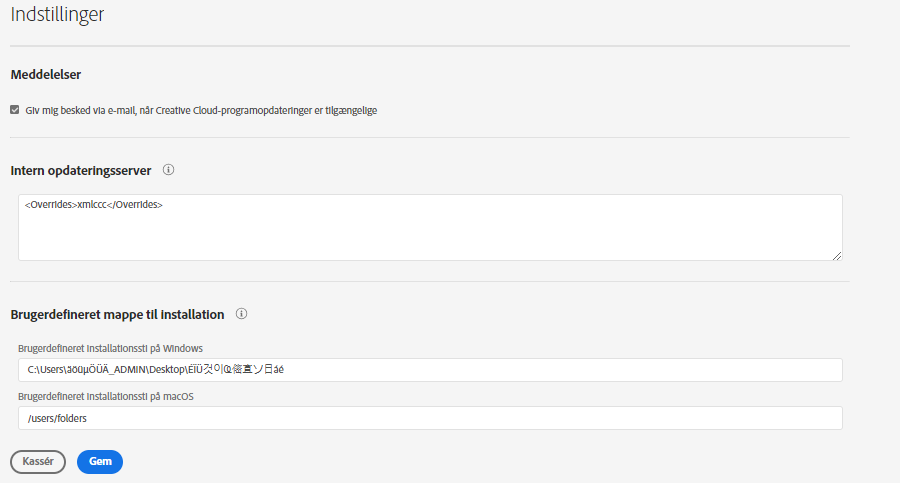This screenshot has width=900, height=483.
Task: Click the Indstillinger page heading
Action: tap(58, 15)
